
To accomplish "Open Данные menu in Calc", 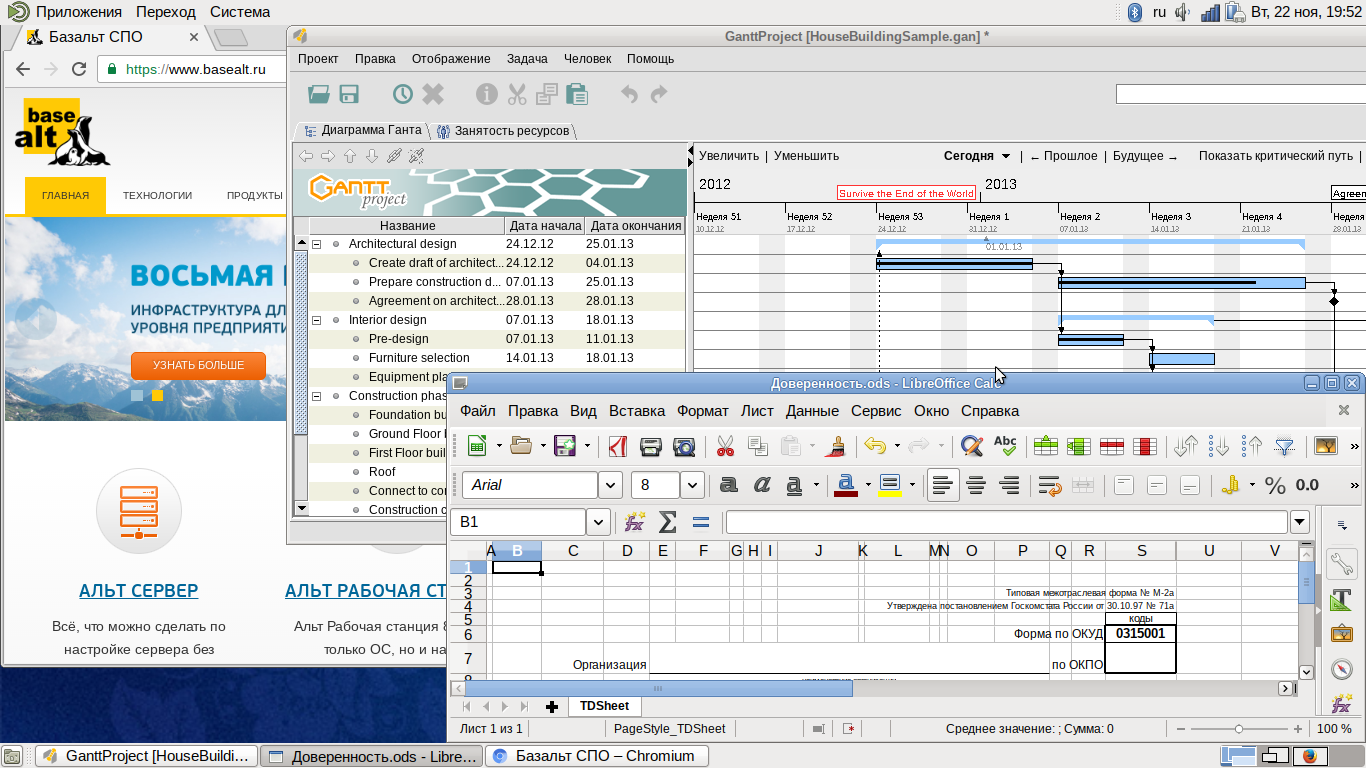I will pyautogui.click(x=812, y=411).
